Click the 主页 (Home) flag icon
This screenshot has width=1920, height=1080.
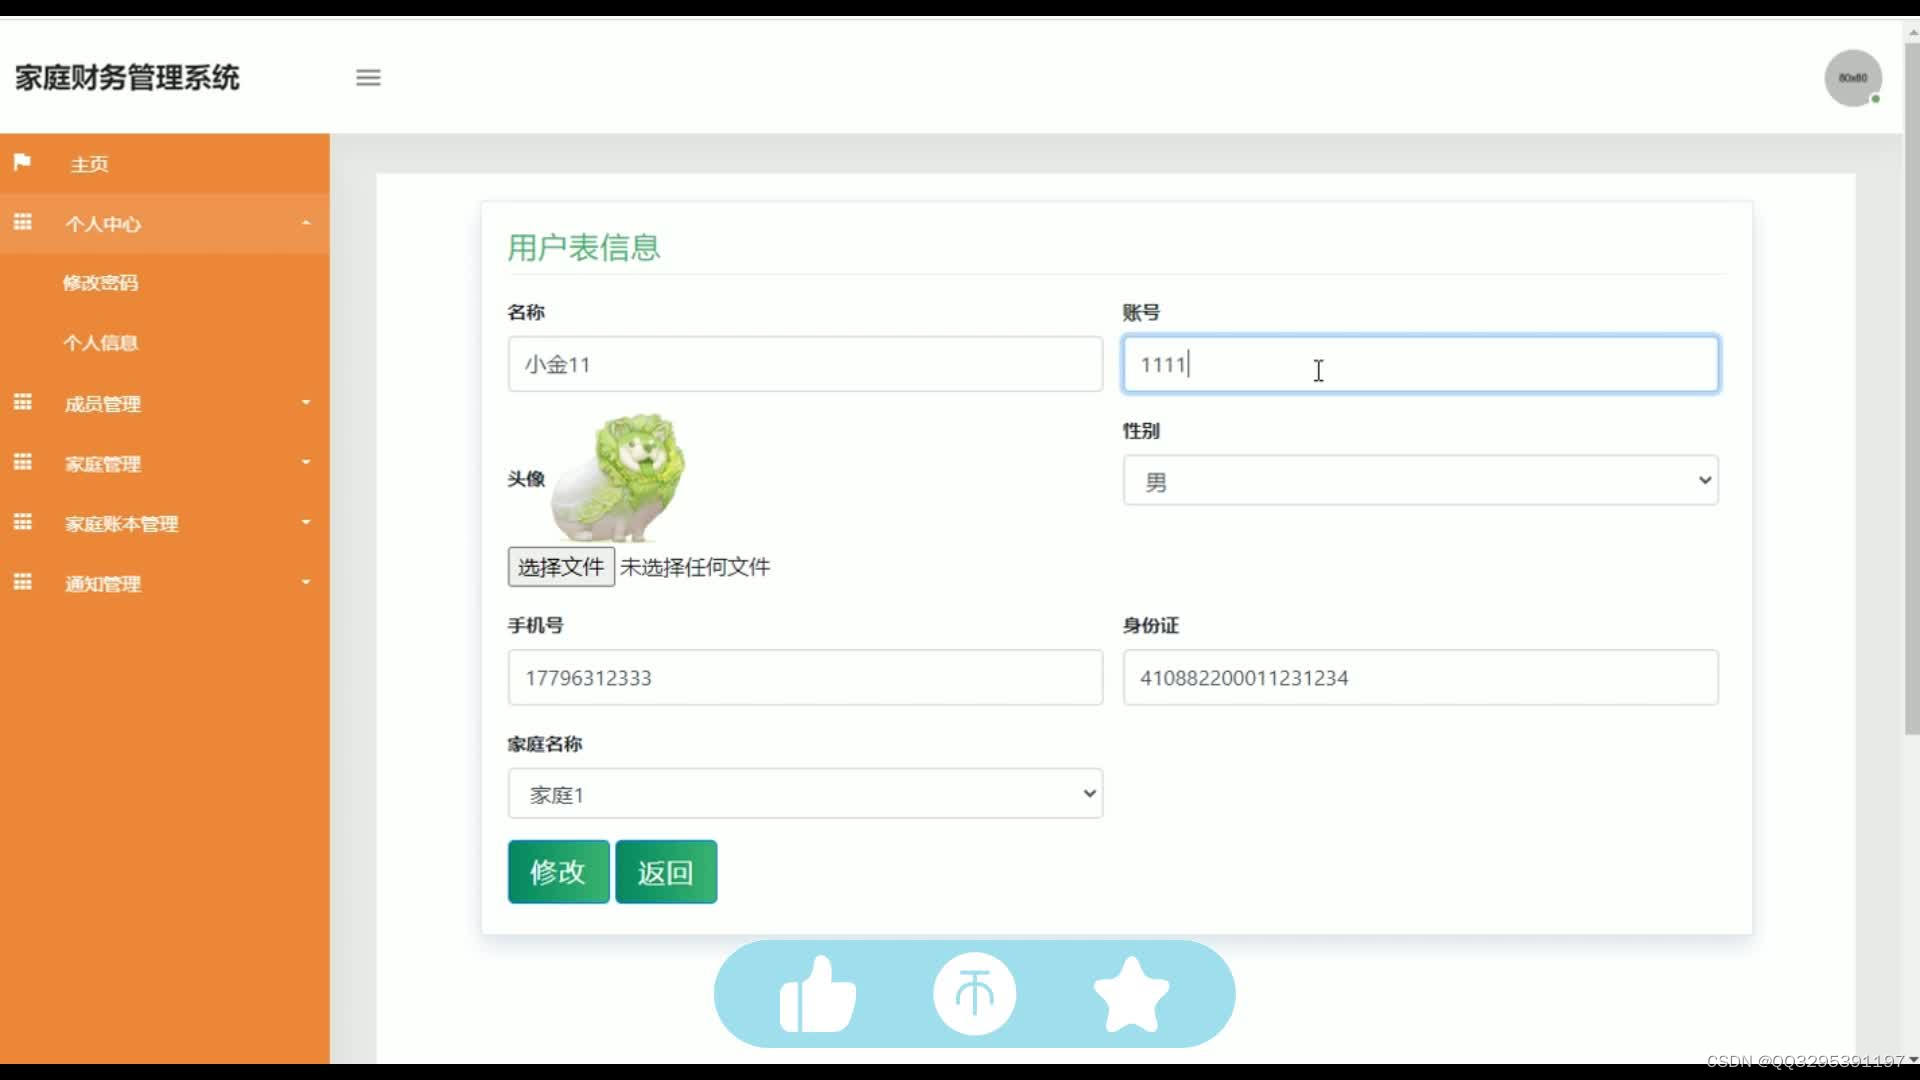point(21,162)
